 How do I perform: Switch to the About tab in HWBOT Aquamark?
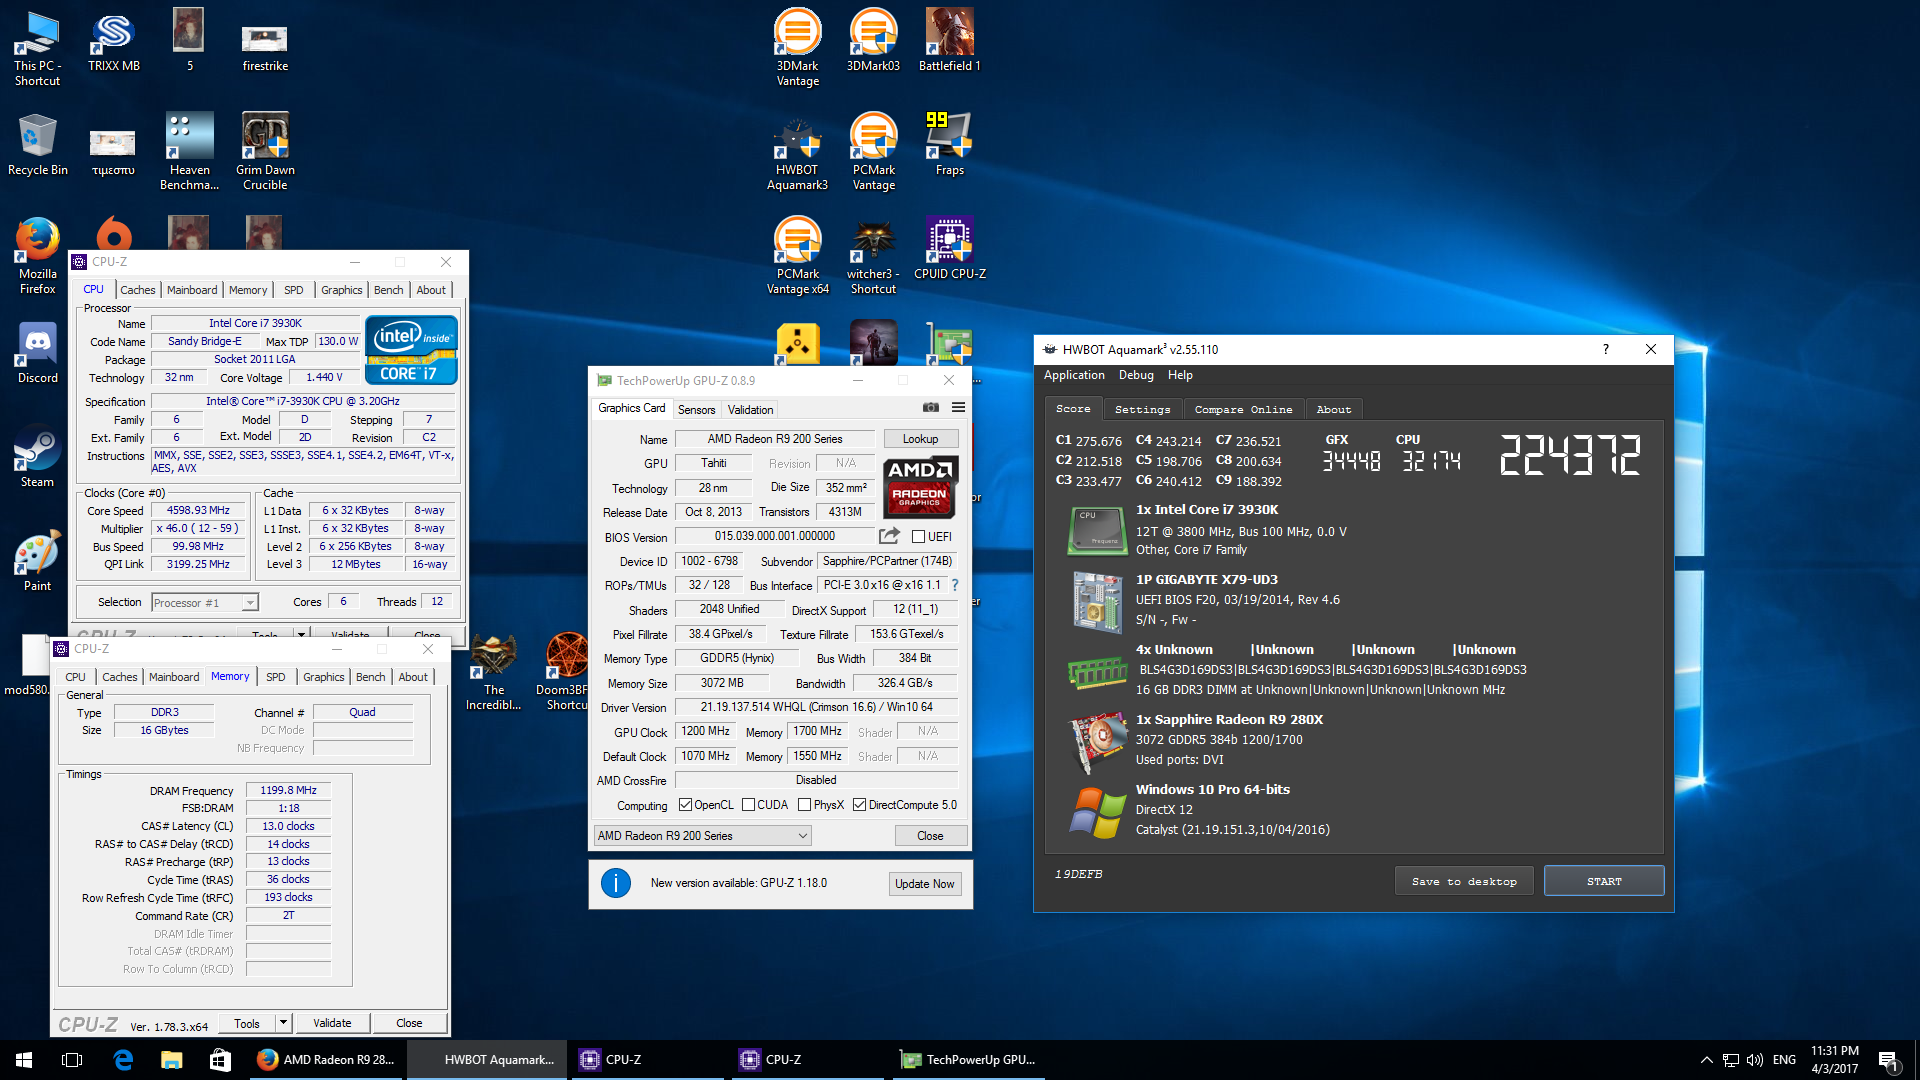[x=1333, y=410]
